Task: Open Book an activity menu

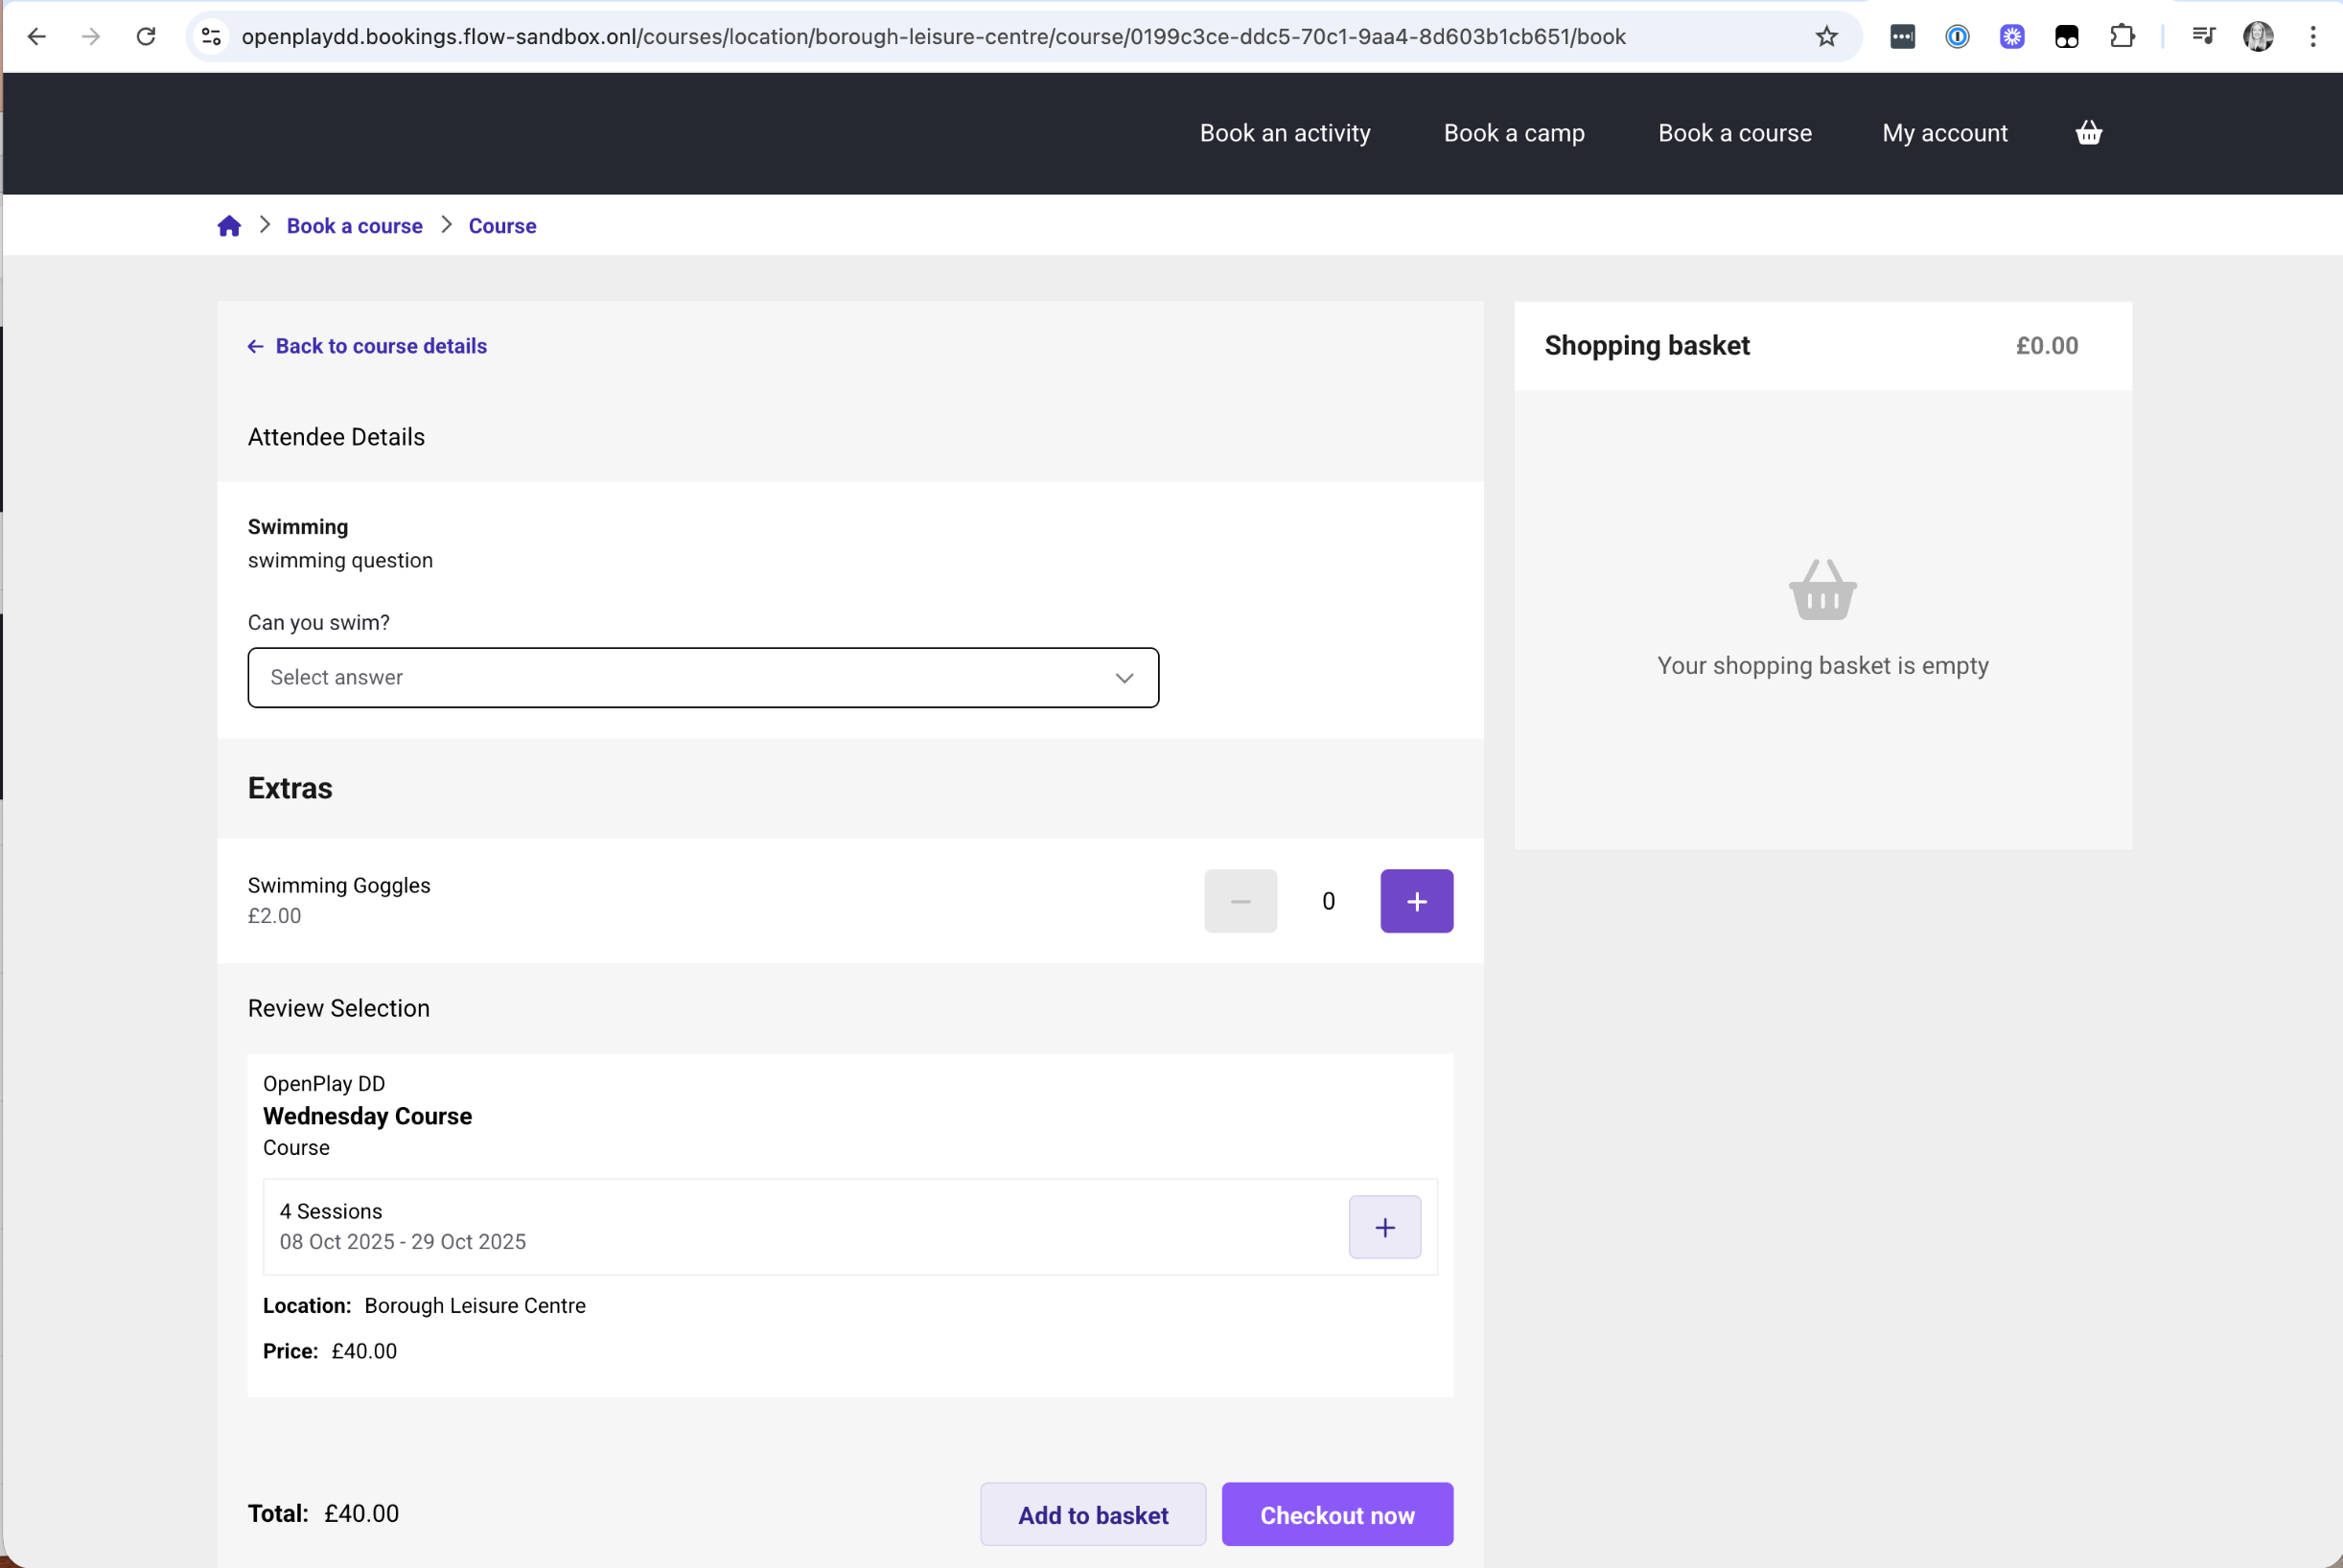Action: 1285,133
